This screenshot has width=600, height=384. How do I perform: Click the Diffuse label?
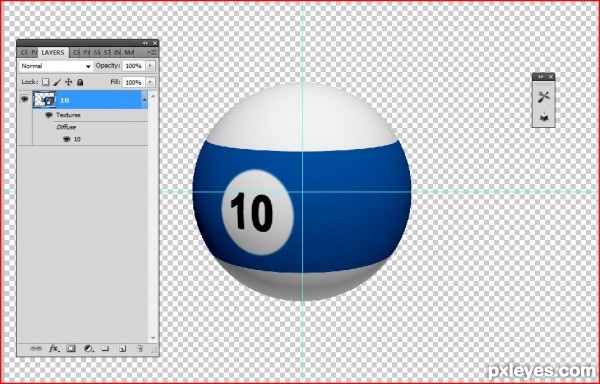coord(66,127)
